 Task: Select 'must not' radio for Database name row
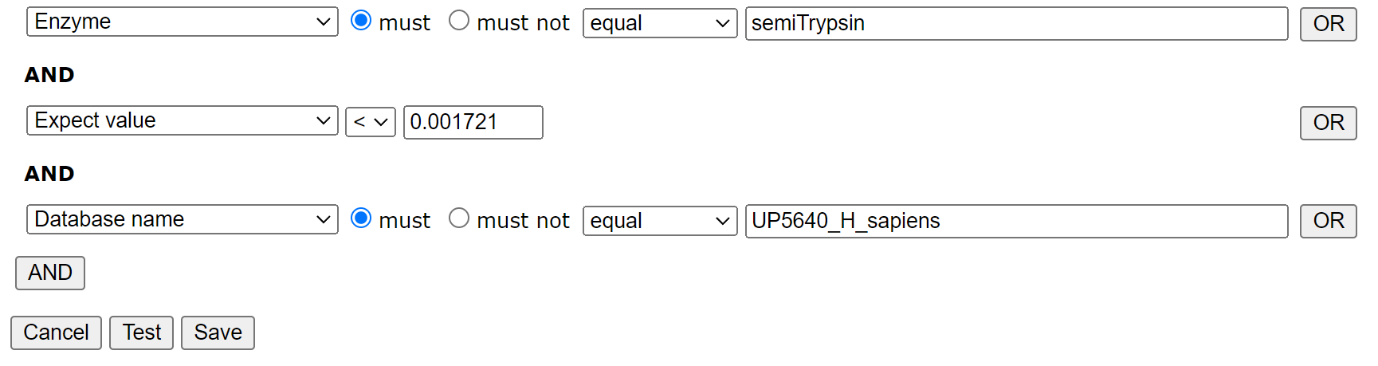458,219
